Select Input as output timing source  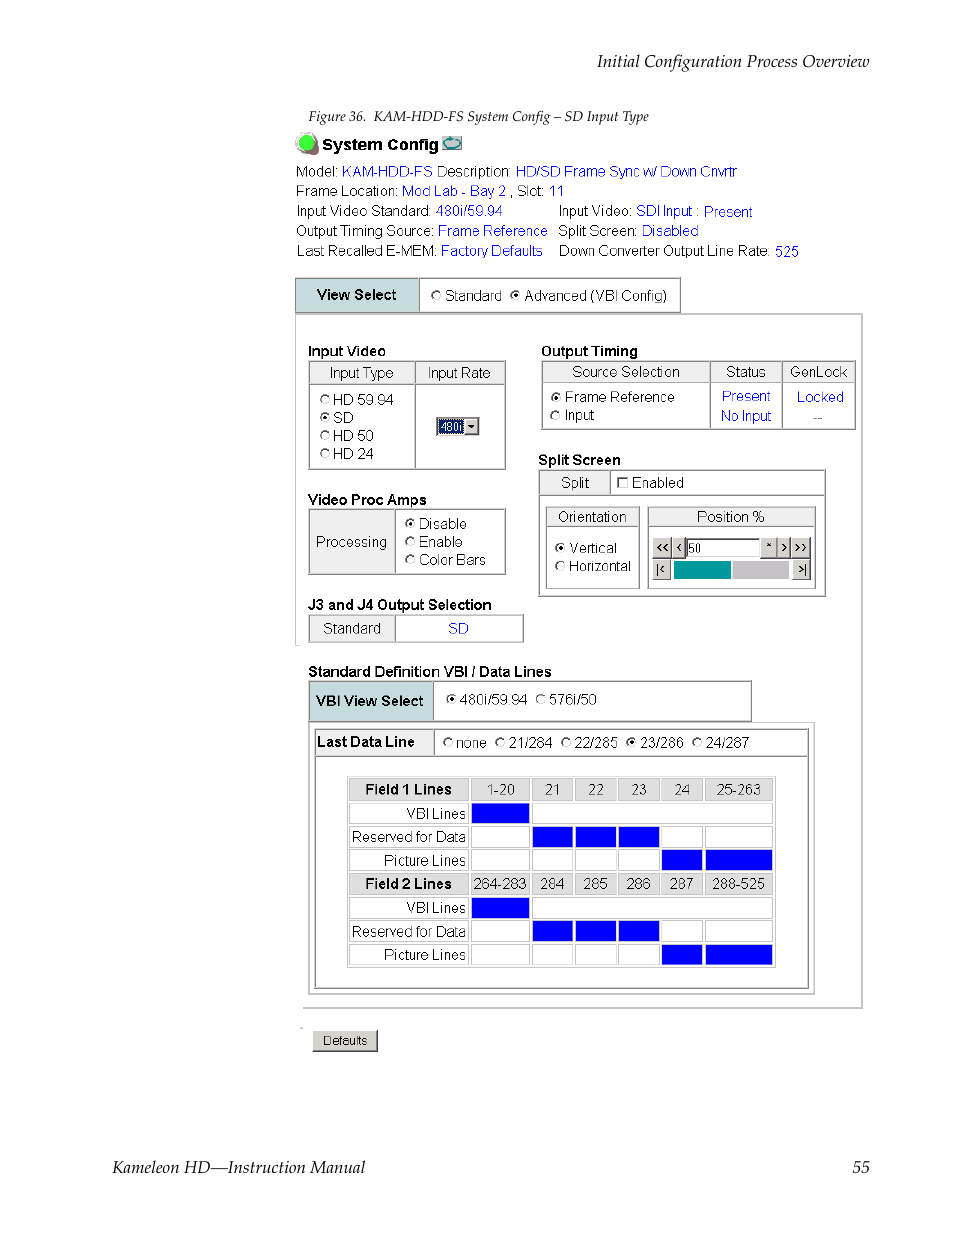tap(556, 415)
